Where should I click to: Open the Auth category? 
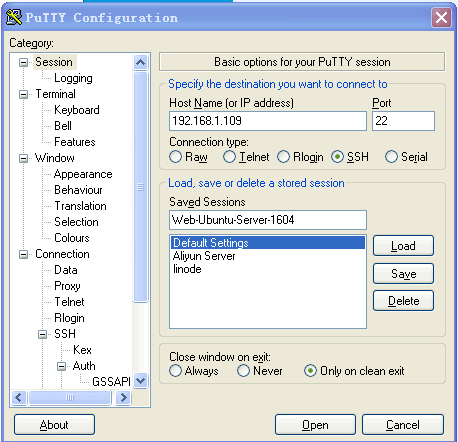tap(84, 366)
